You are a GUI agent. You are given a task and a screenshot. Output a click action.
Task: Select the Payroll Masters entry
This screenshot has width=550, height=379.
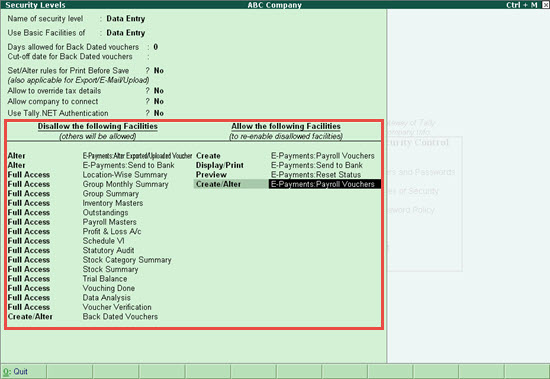point(109,222)
